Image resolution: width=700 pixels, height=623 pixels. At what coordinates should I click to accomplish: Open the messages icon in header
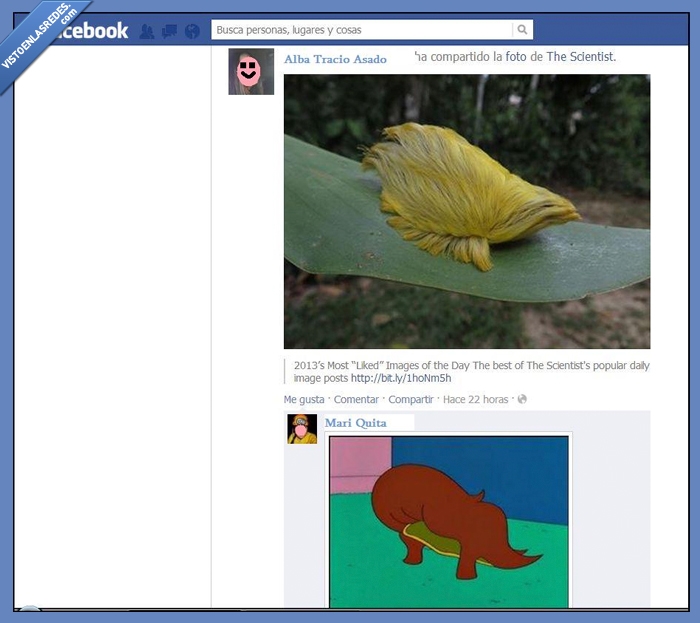pos(169,31)
